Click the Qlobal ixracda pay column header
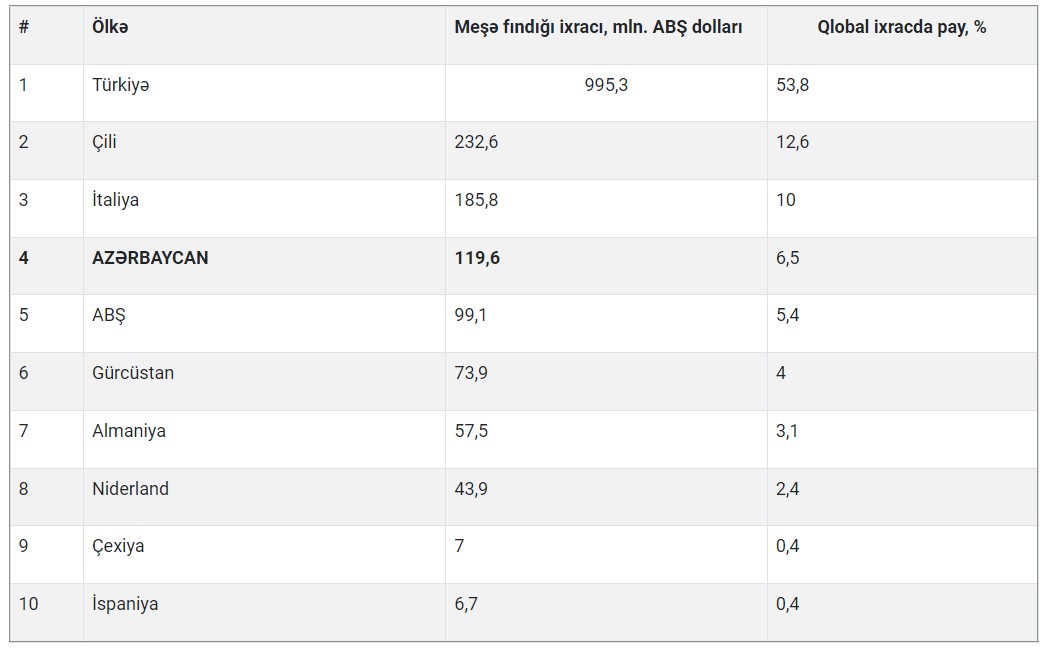 coord(901,28)
